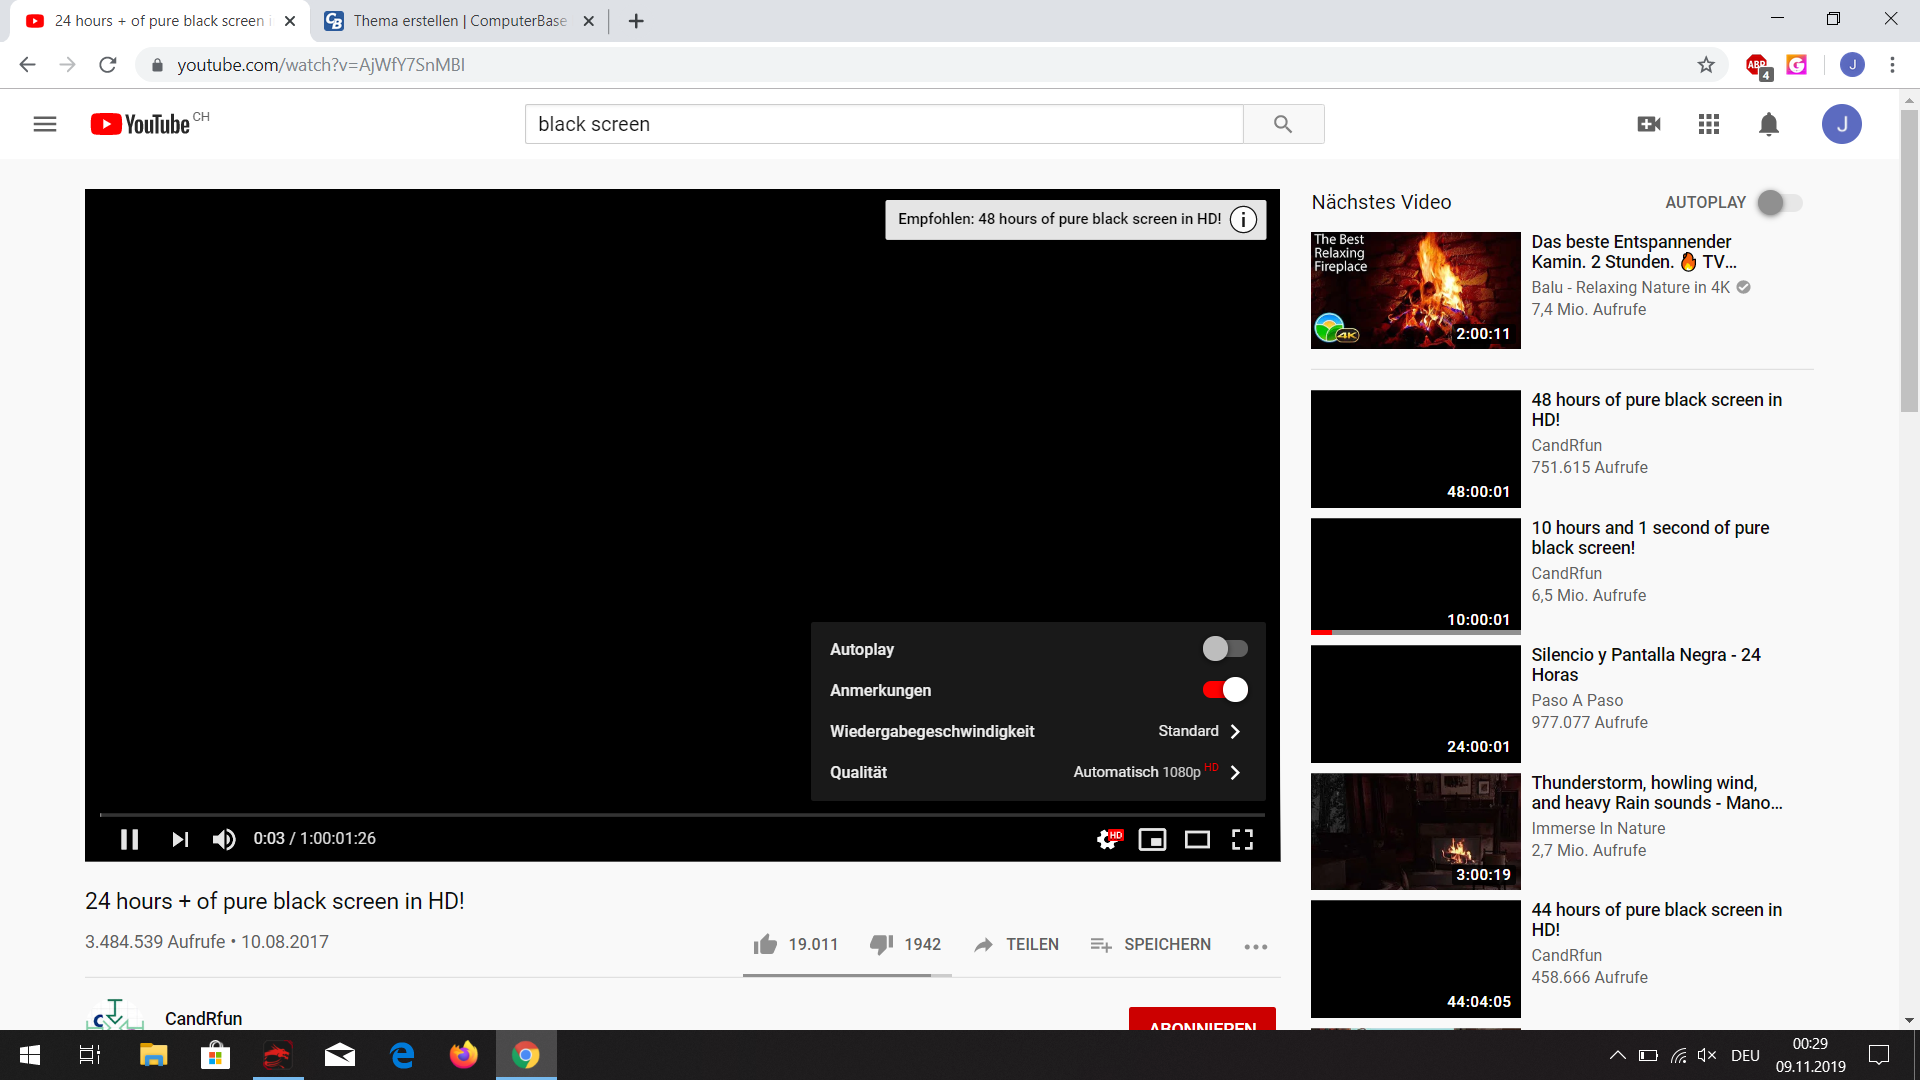1920x1080 pixels.
Task: Switch to theater mode view
Action: point(1197,839)
